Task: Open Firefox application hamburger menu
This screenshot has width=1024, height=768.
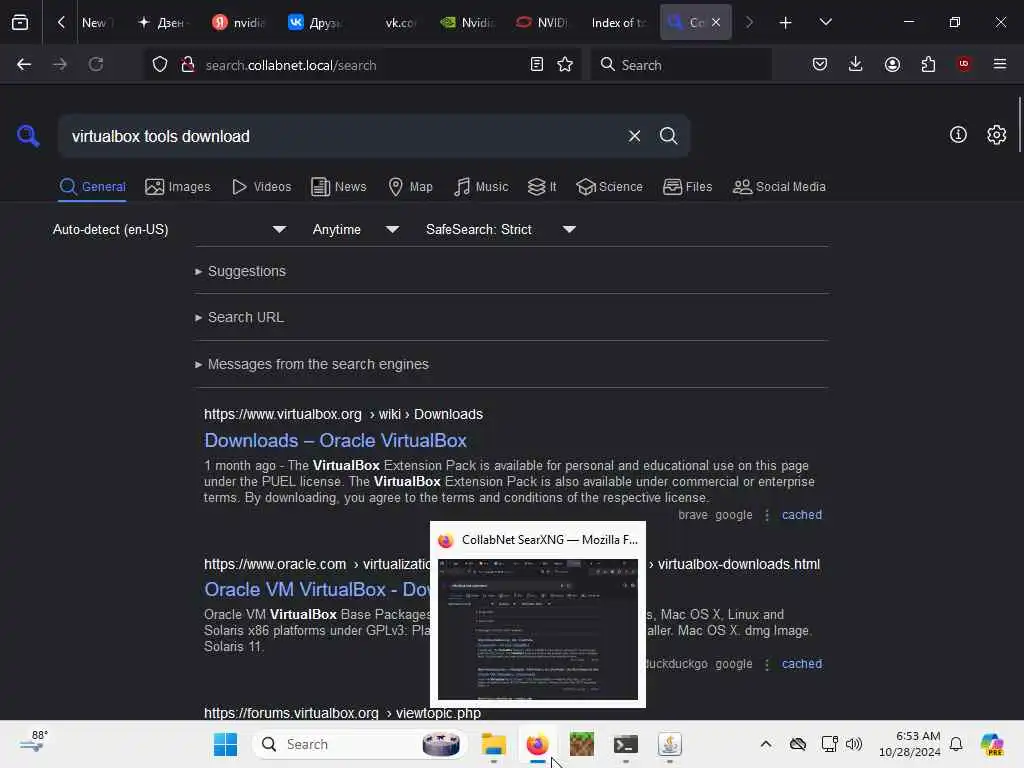Action: [x=1000, y=64]
